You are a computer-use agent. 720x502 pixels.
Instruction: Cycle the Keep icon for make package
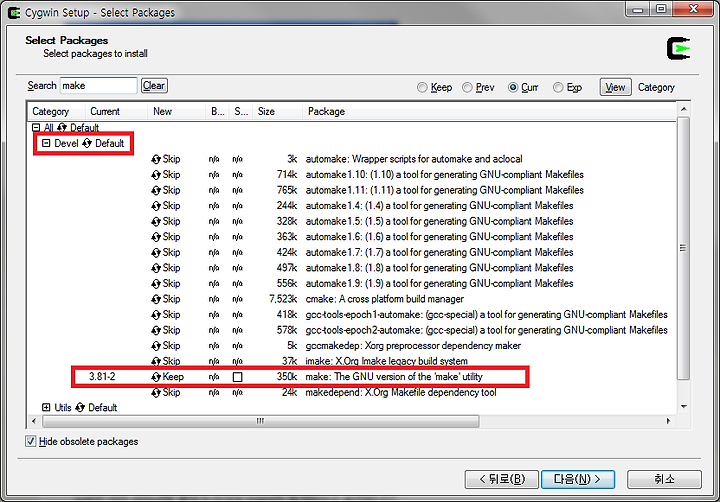[x=156, y=377]
